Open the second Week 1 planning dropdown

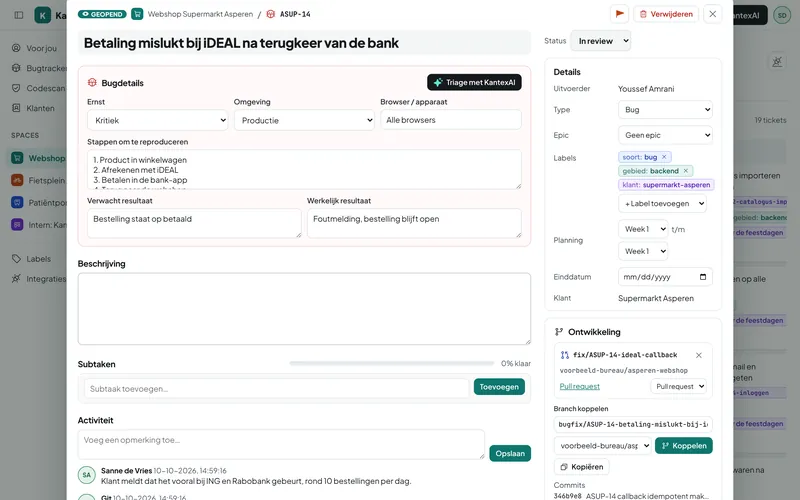[x=642, y=251]
